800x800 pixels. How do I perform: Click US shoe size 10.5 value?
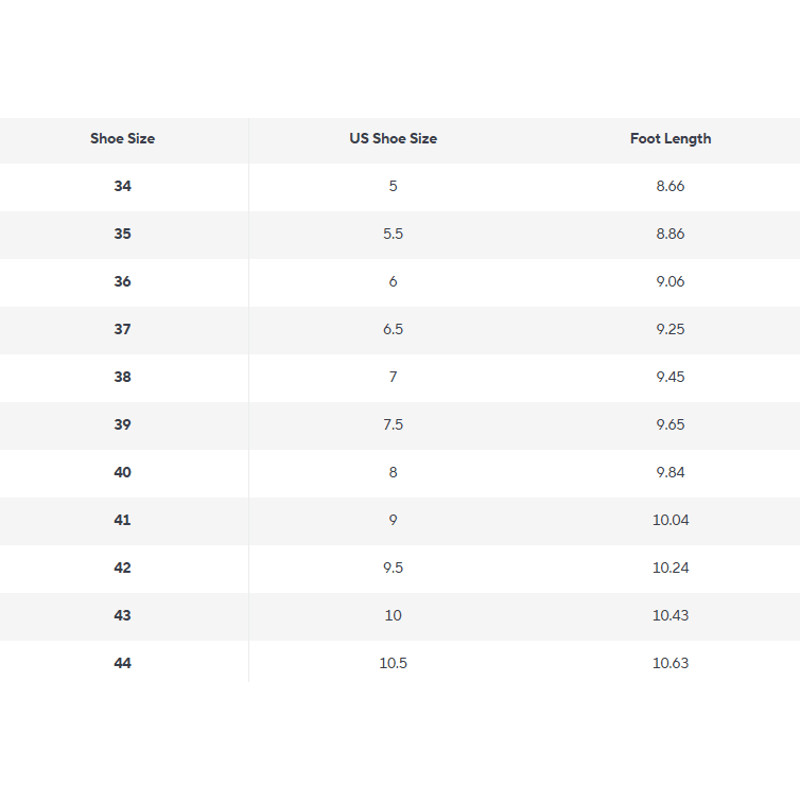tap(393, 663)
